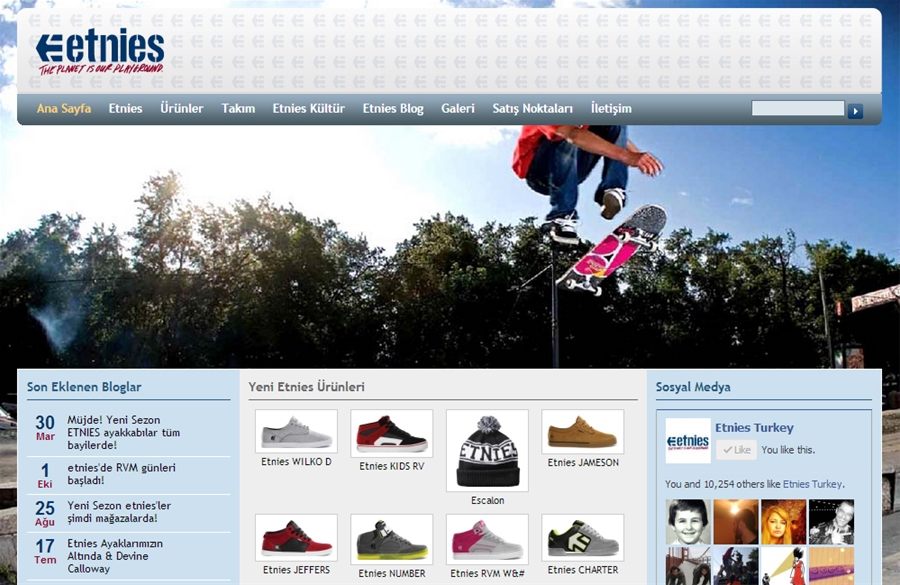Click the skateboarder hero banner image
The width and height of the screenshot is (900, 585).
[450, 247]
